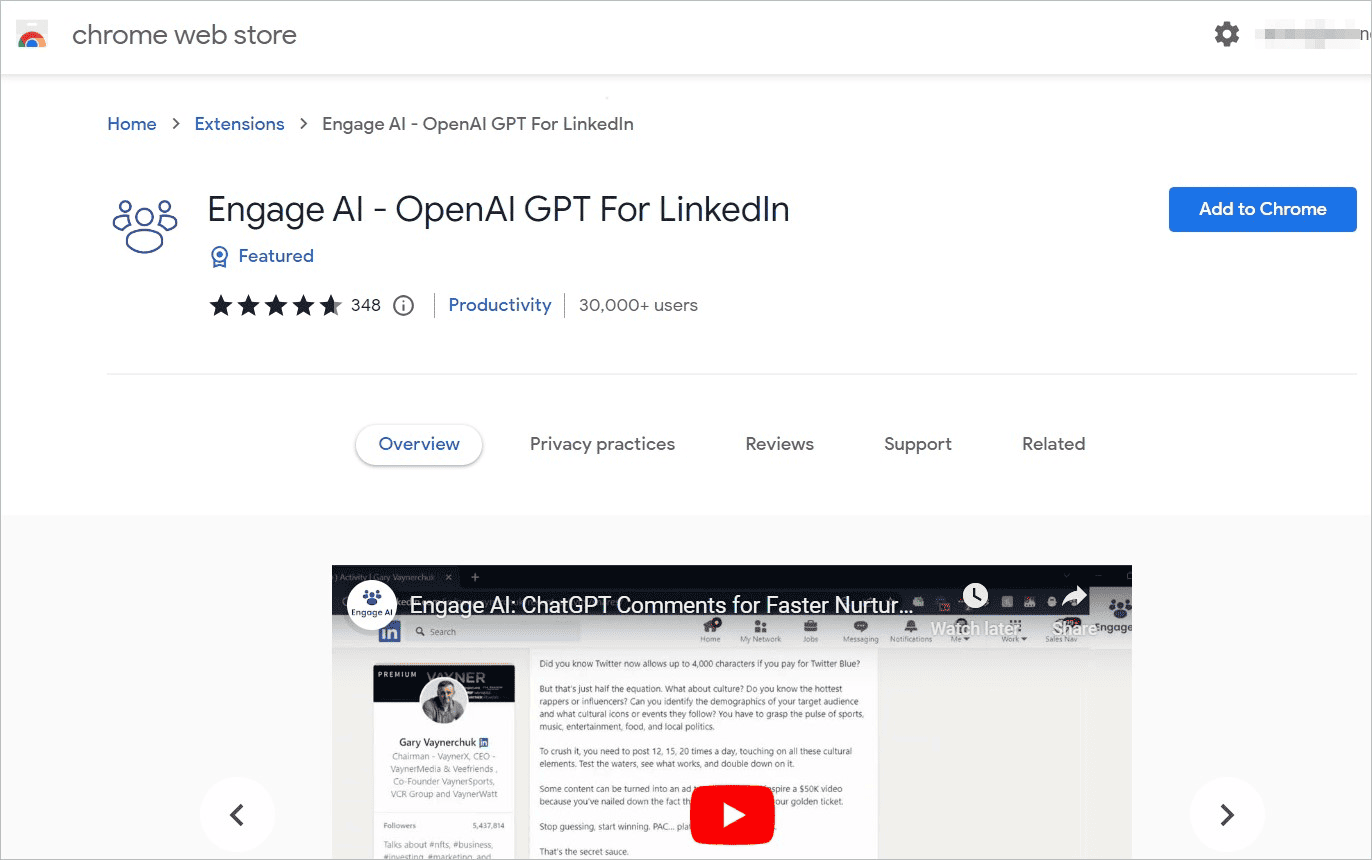
Task: Click the Add to Chrome button
Action: (1263, 209)
